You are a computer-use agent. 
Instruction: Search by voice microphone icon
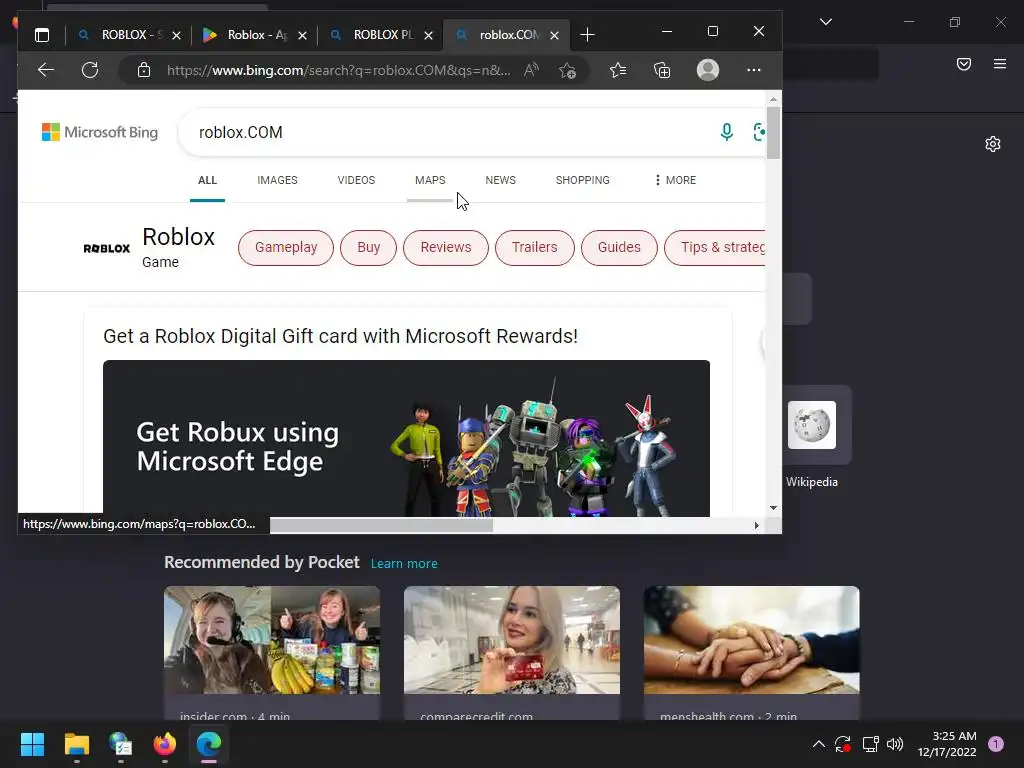click(x=726, y=132)
